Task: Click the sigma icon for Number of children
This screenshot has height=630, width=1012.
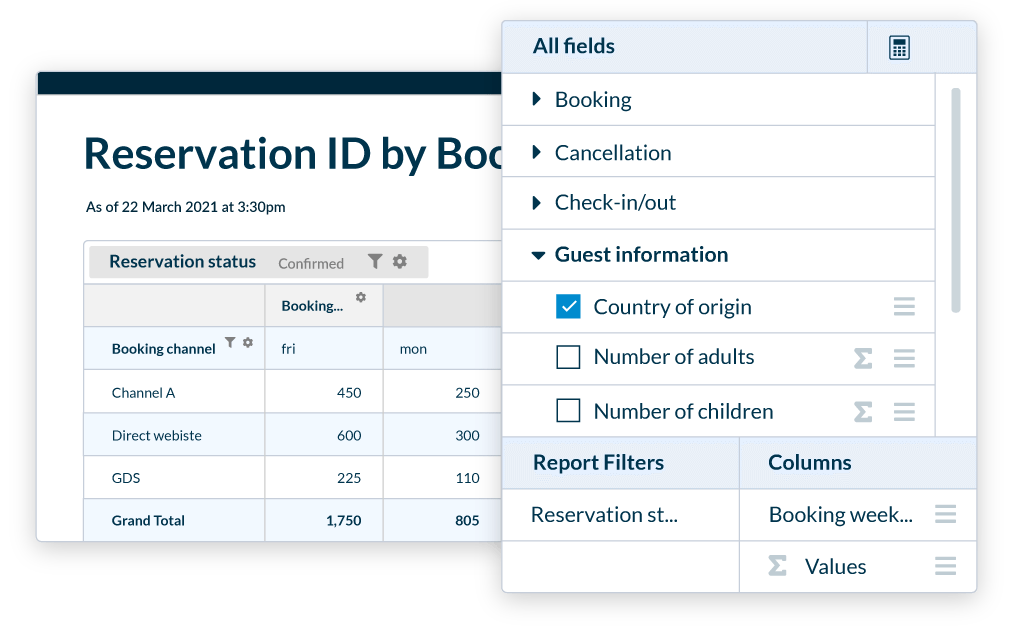Action: [x=863, y=412]
